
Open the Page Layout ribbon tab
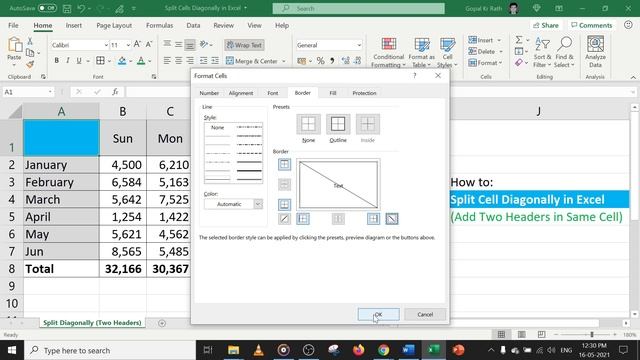click(x=114, y=25)
